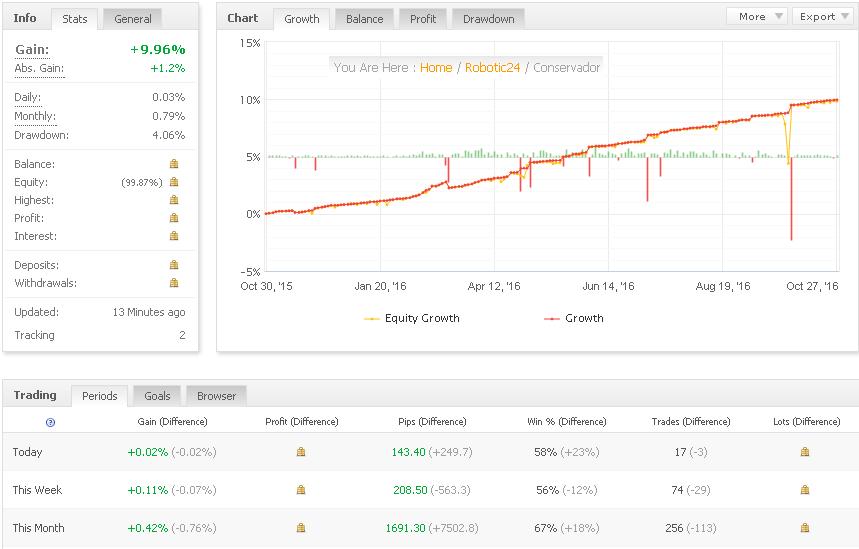The height and width of the screenshot is (549, 859).
Task: Click the Gain (Difference) column header
Action: click(x=172, y=422)
